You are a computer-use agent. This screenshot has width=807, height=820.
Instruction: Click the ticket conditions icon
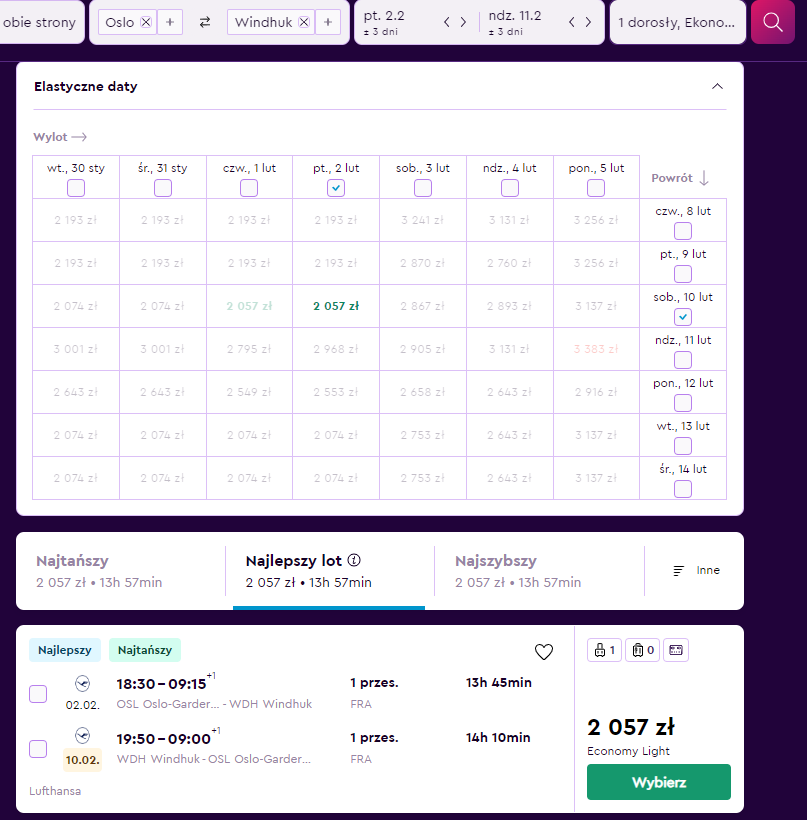(x=676, y=650)
